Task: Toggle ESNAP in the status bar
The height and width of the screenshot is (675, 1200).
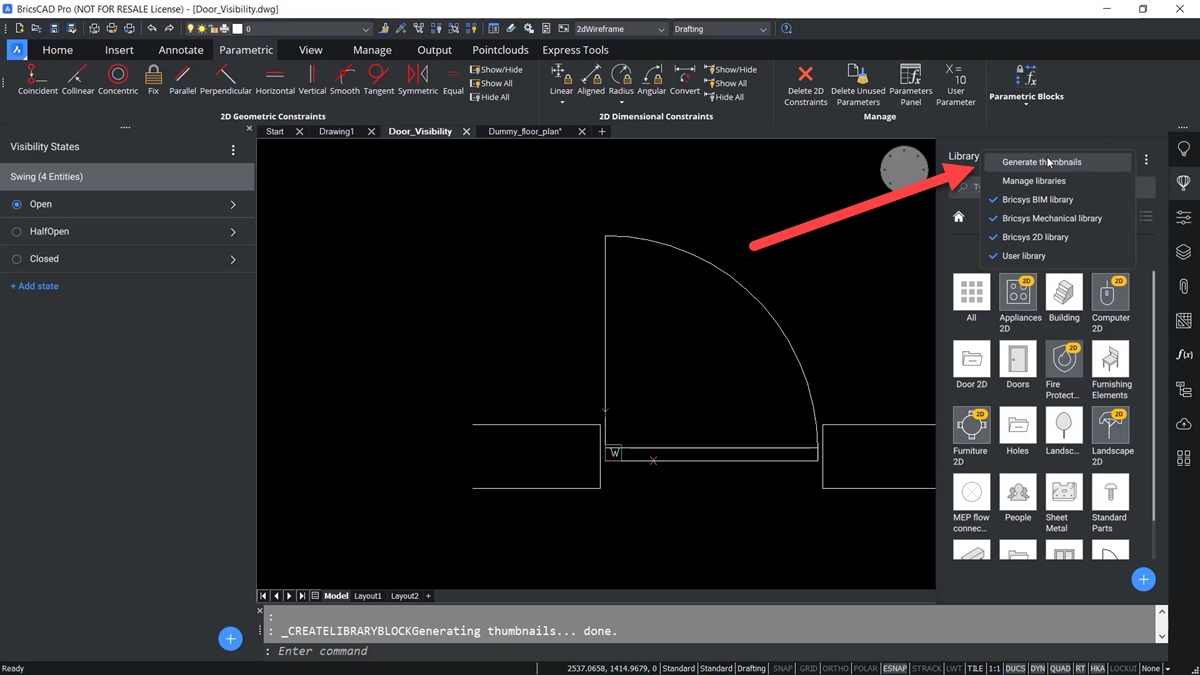Action: pos(898,668)
